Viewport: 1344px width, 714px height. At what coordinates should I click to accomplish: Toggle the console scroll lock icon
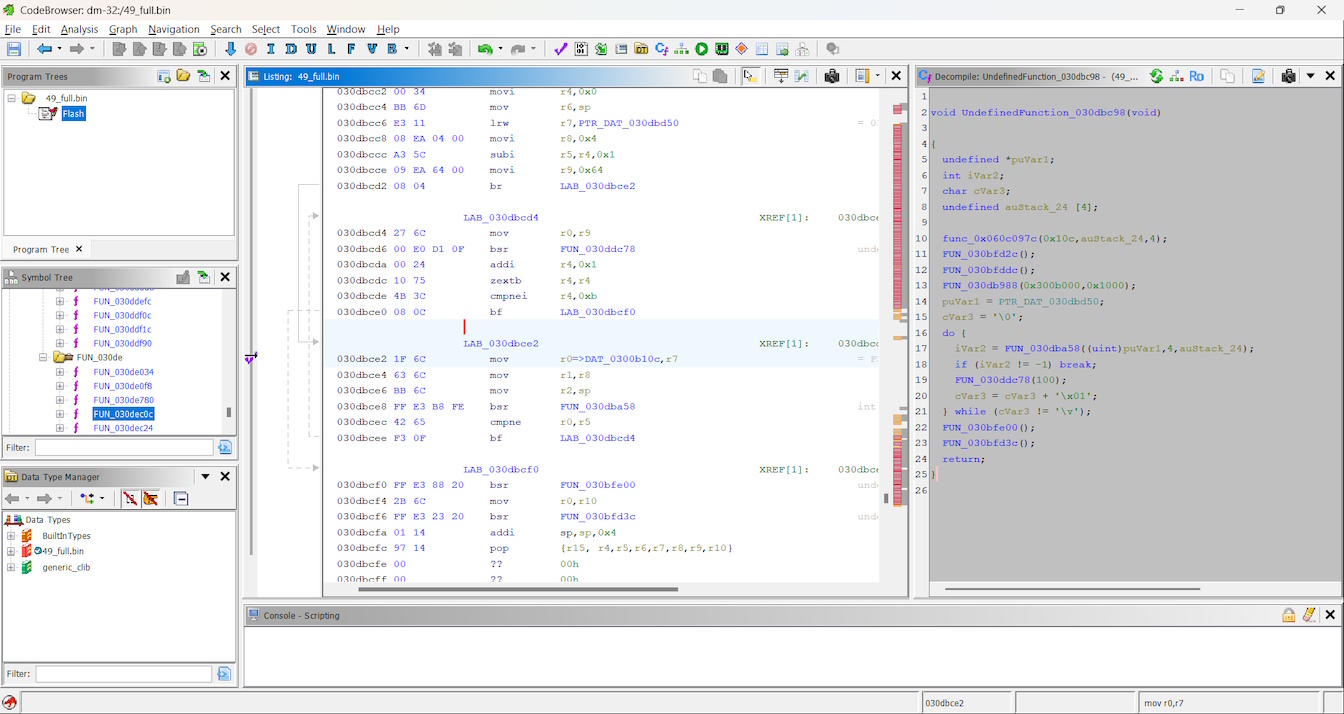pos(1289,615)
